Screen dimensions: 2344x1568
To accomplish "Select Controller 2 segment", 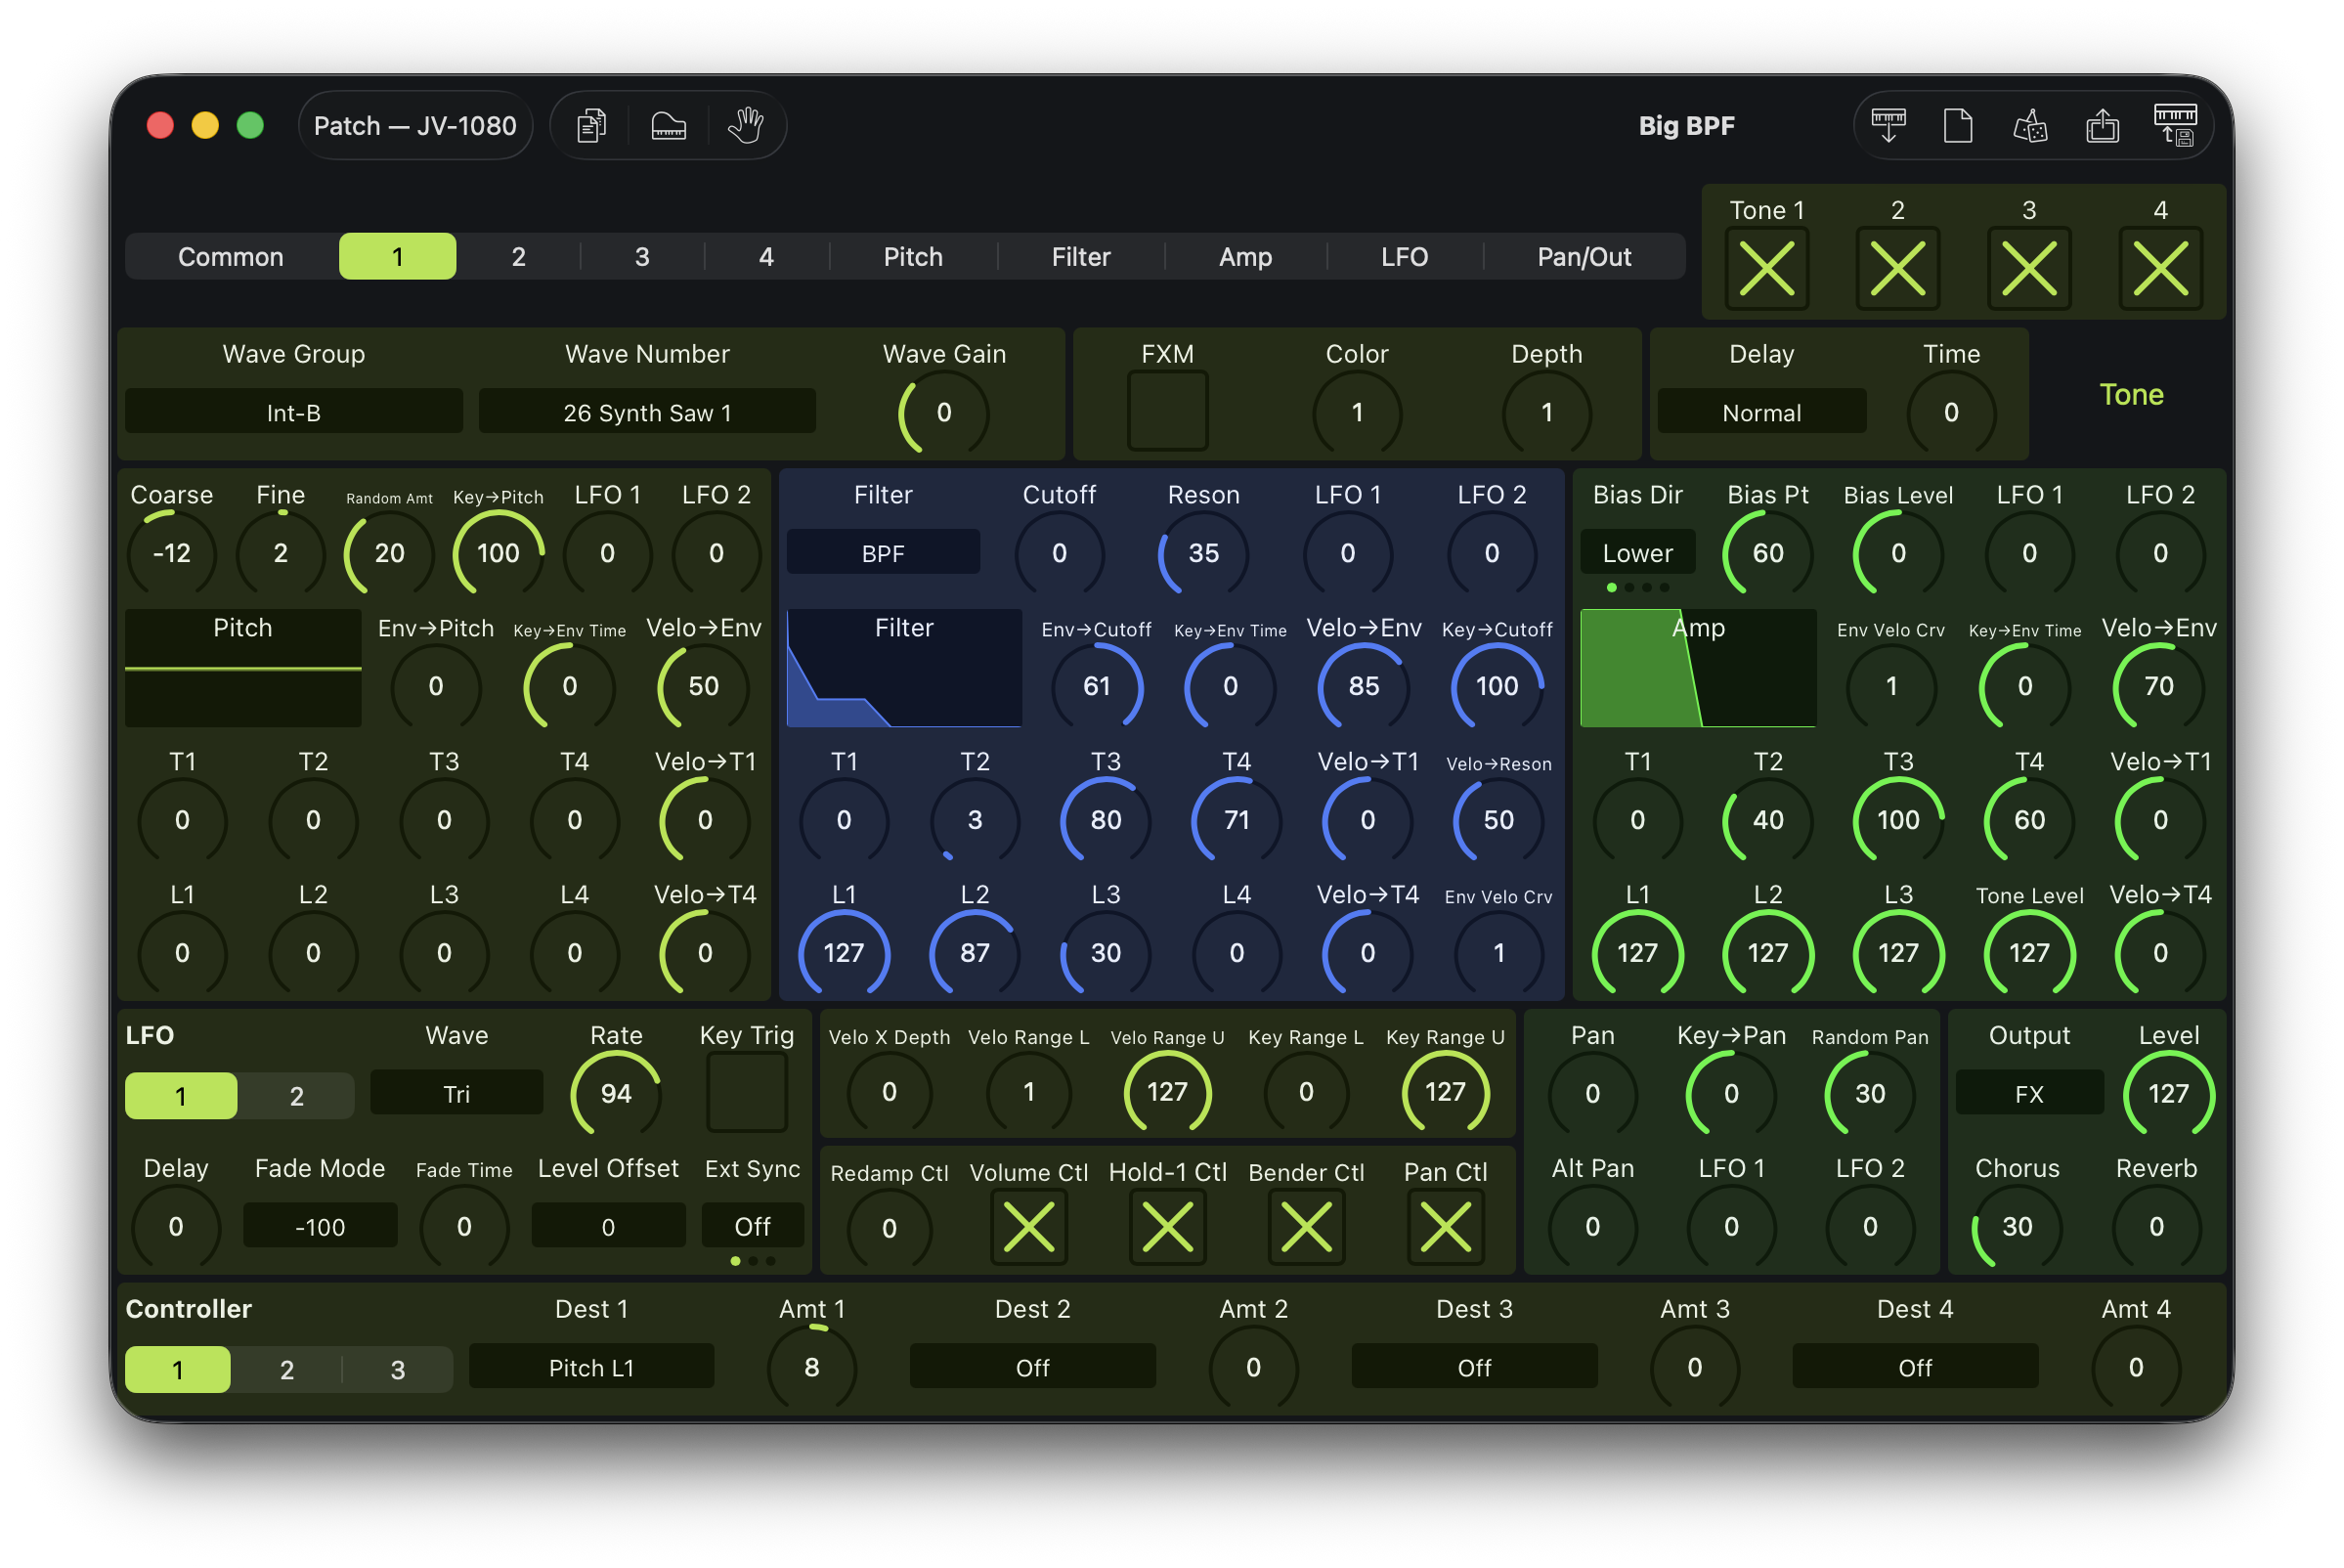I will click(287, 1369).
